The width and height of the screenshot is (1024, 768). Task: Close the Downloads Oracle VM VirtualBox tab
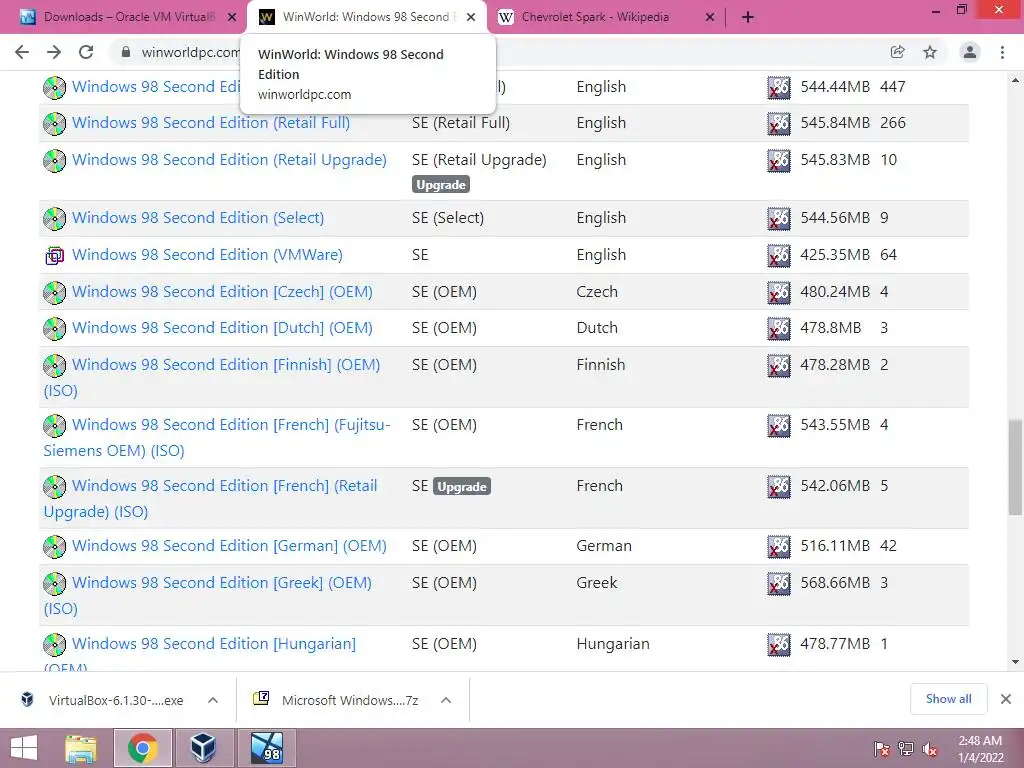pos(232,18)
